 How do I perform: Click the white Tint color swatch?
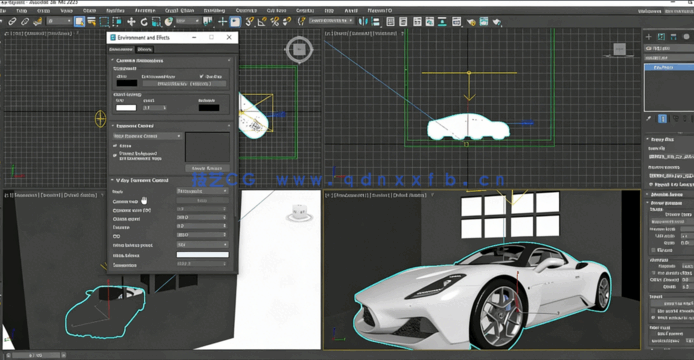pyautogui.click(x=126, y=108)
